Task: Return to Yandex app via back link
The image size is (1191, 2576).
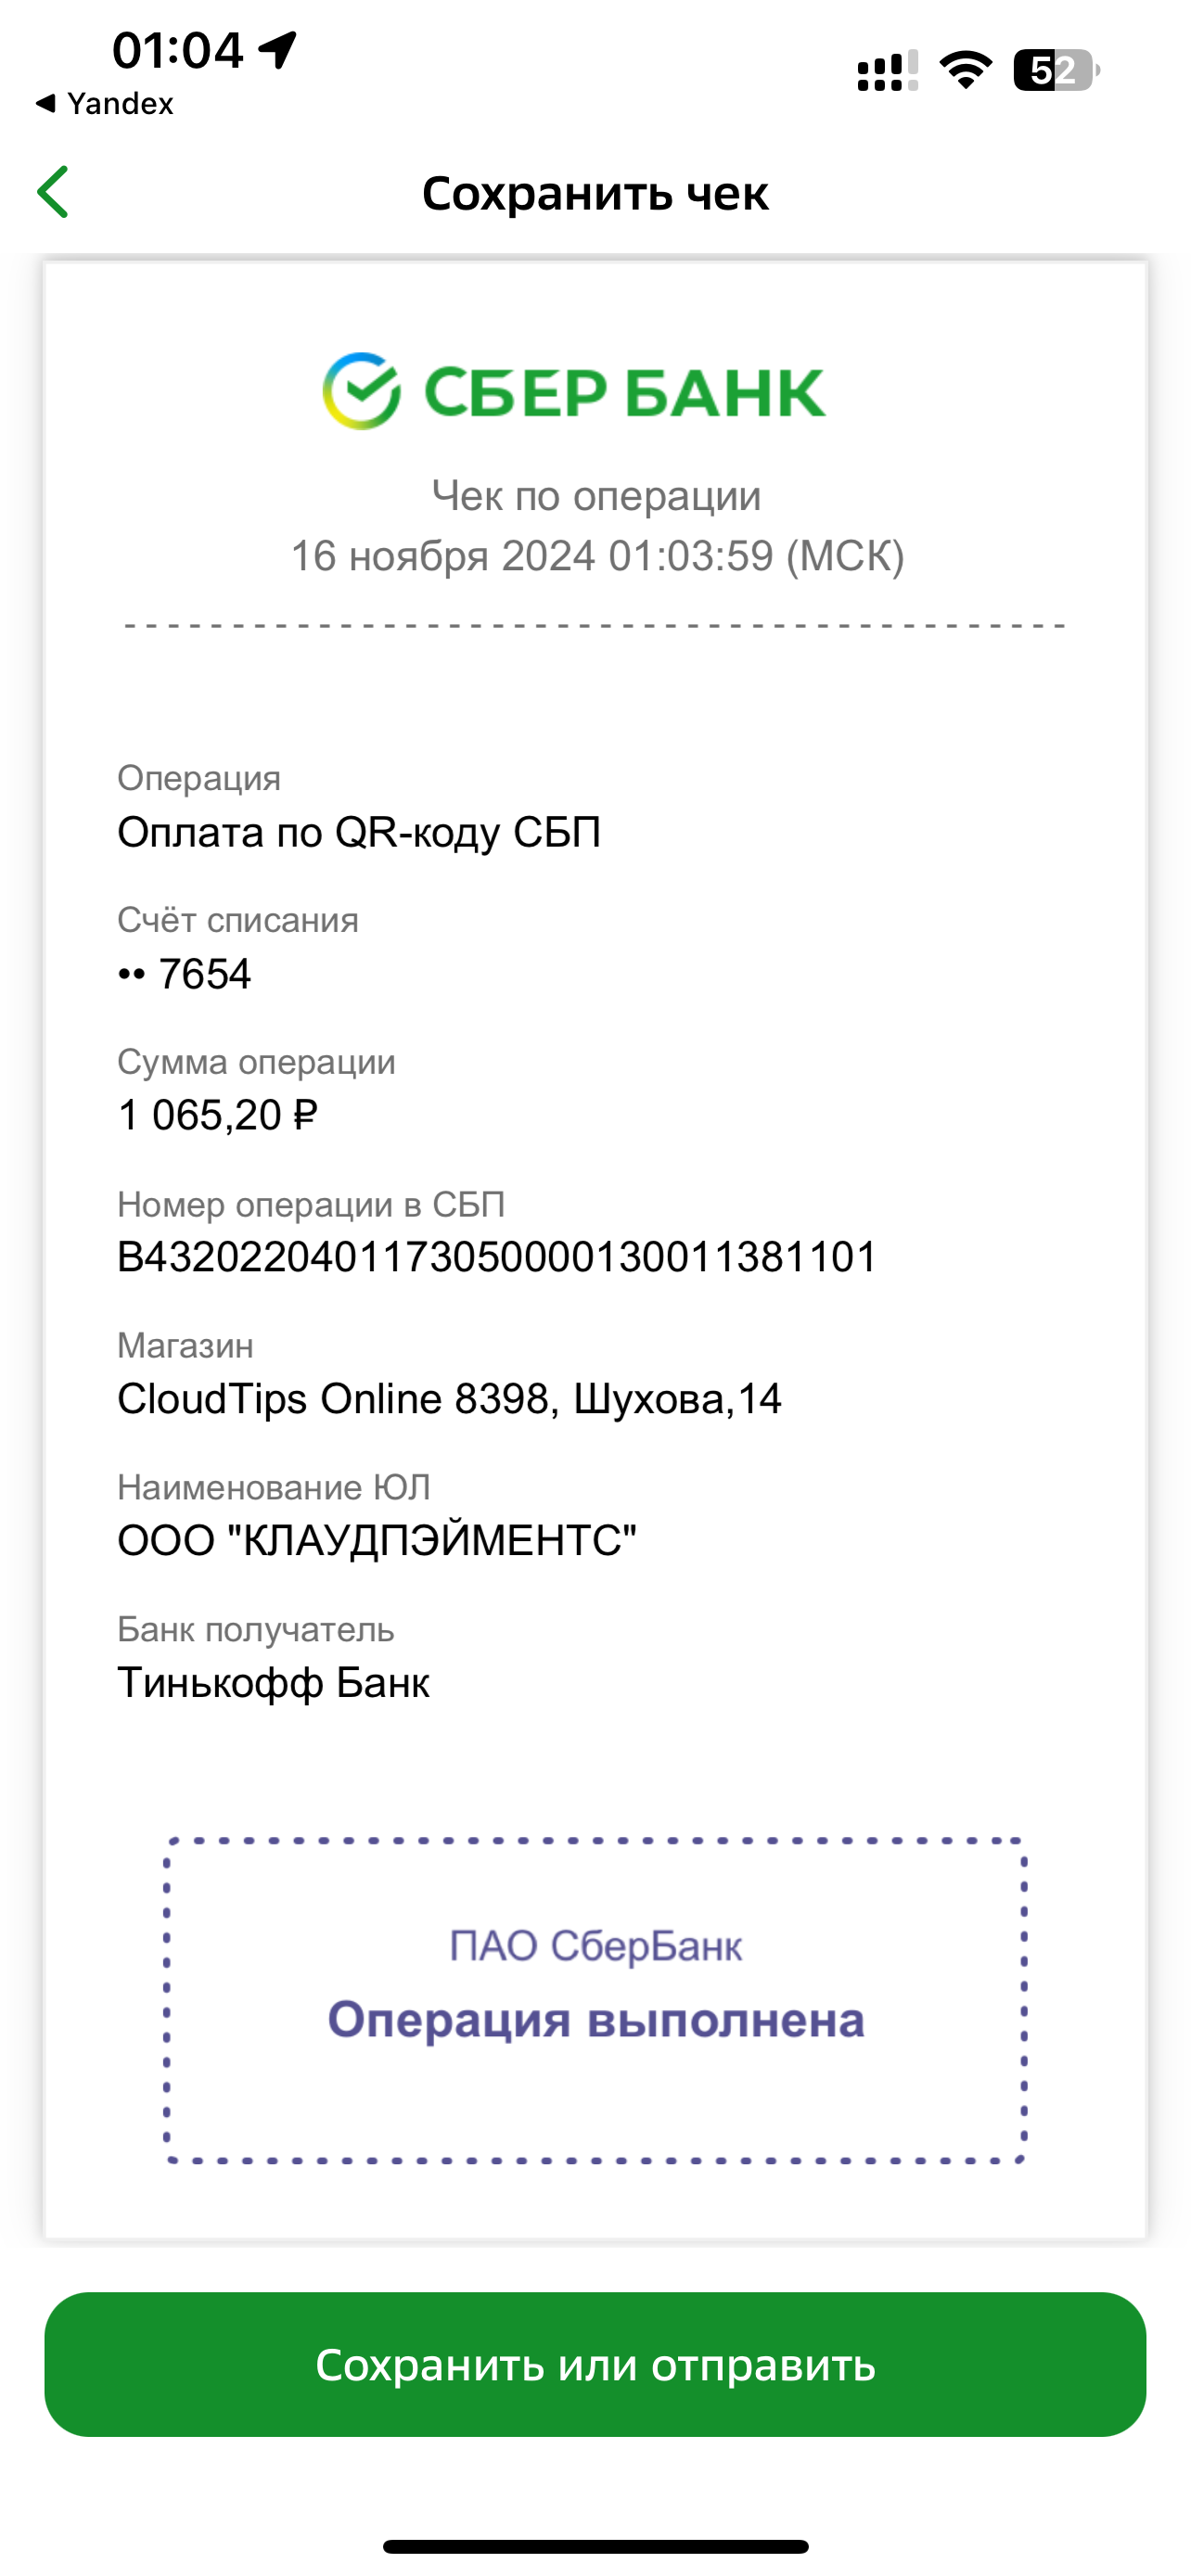Action: tap(104, 103)
